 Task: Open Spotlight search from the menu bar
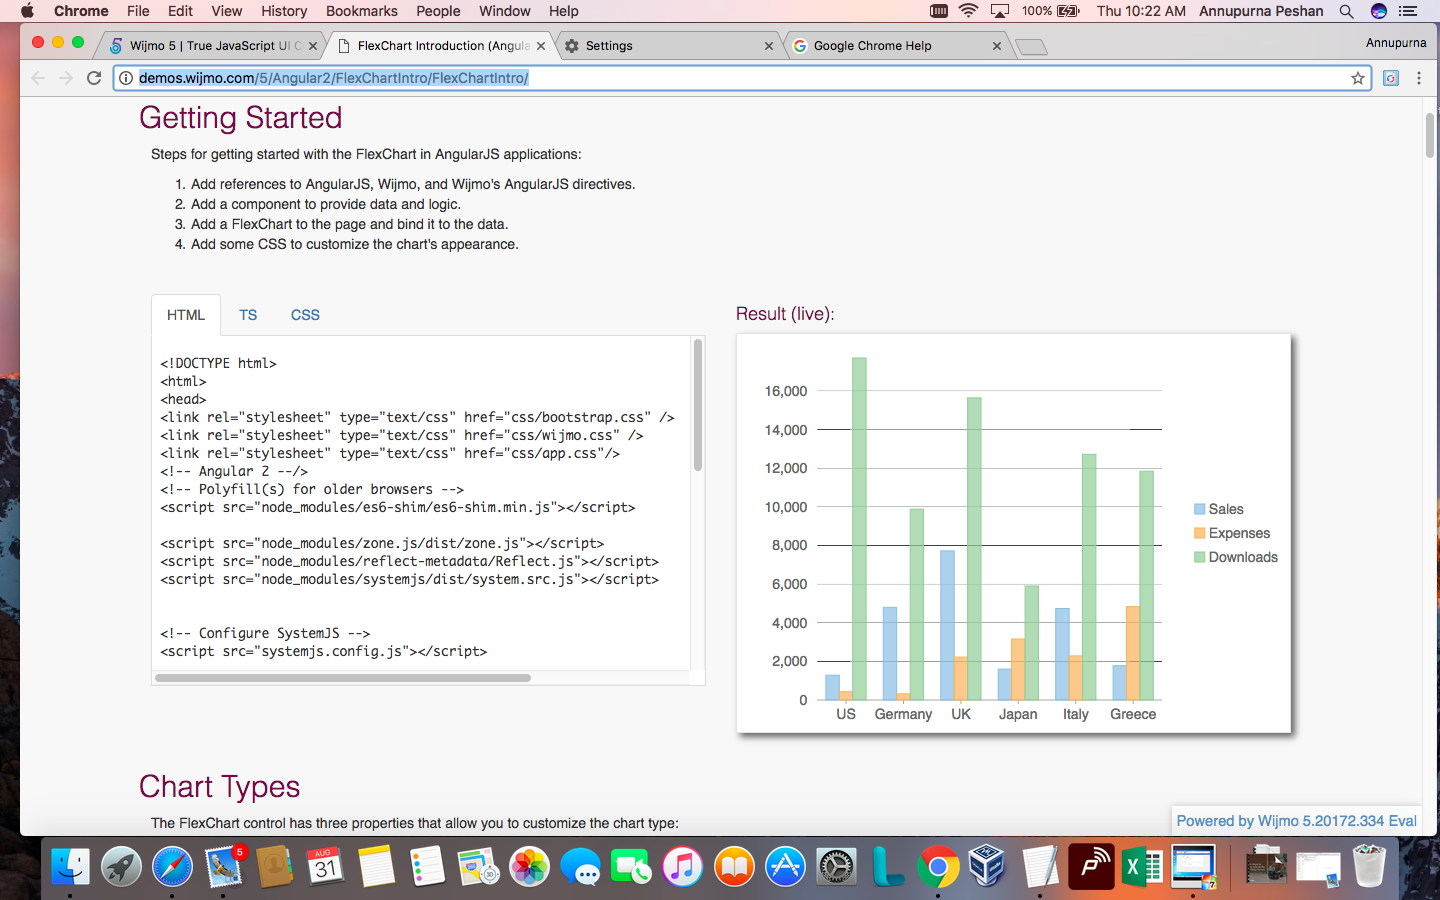click(1346, 11)
